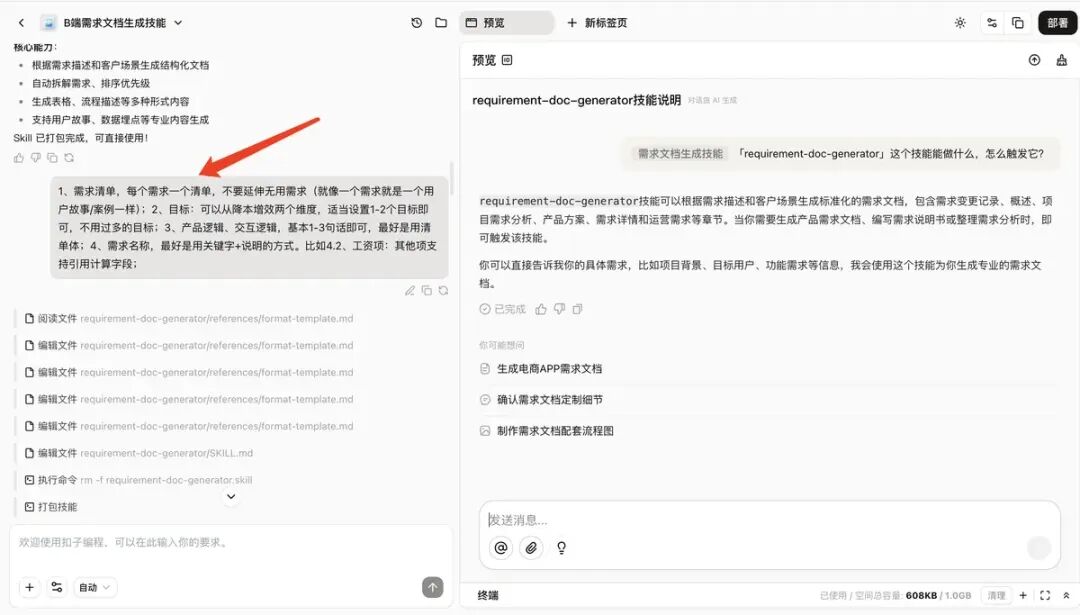The height and width of the screenshot is (615, 1080).
Task: Click the @ mention button
Action: click(501, 548)
